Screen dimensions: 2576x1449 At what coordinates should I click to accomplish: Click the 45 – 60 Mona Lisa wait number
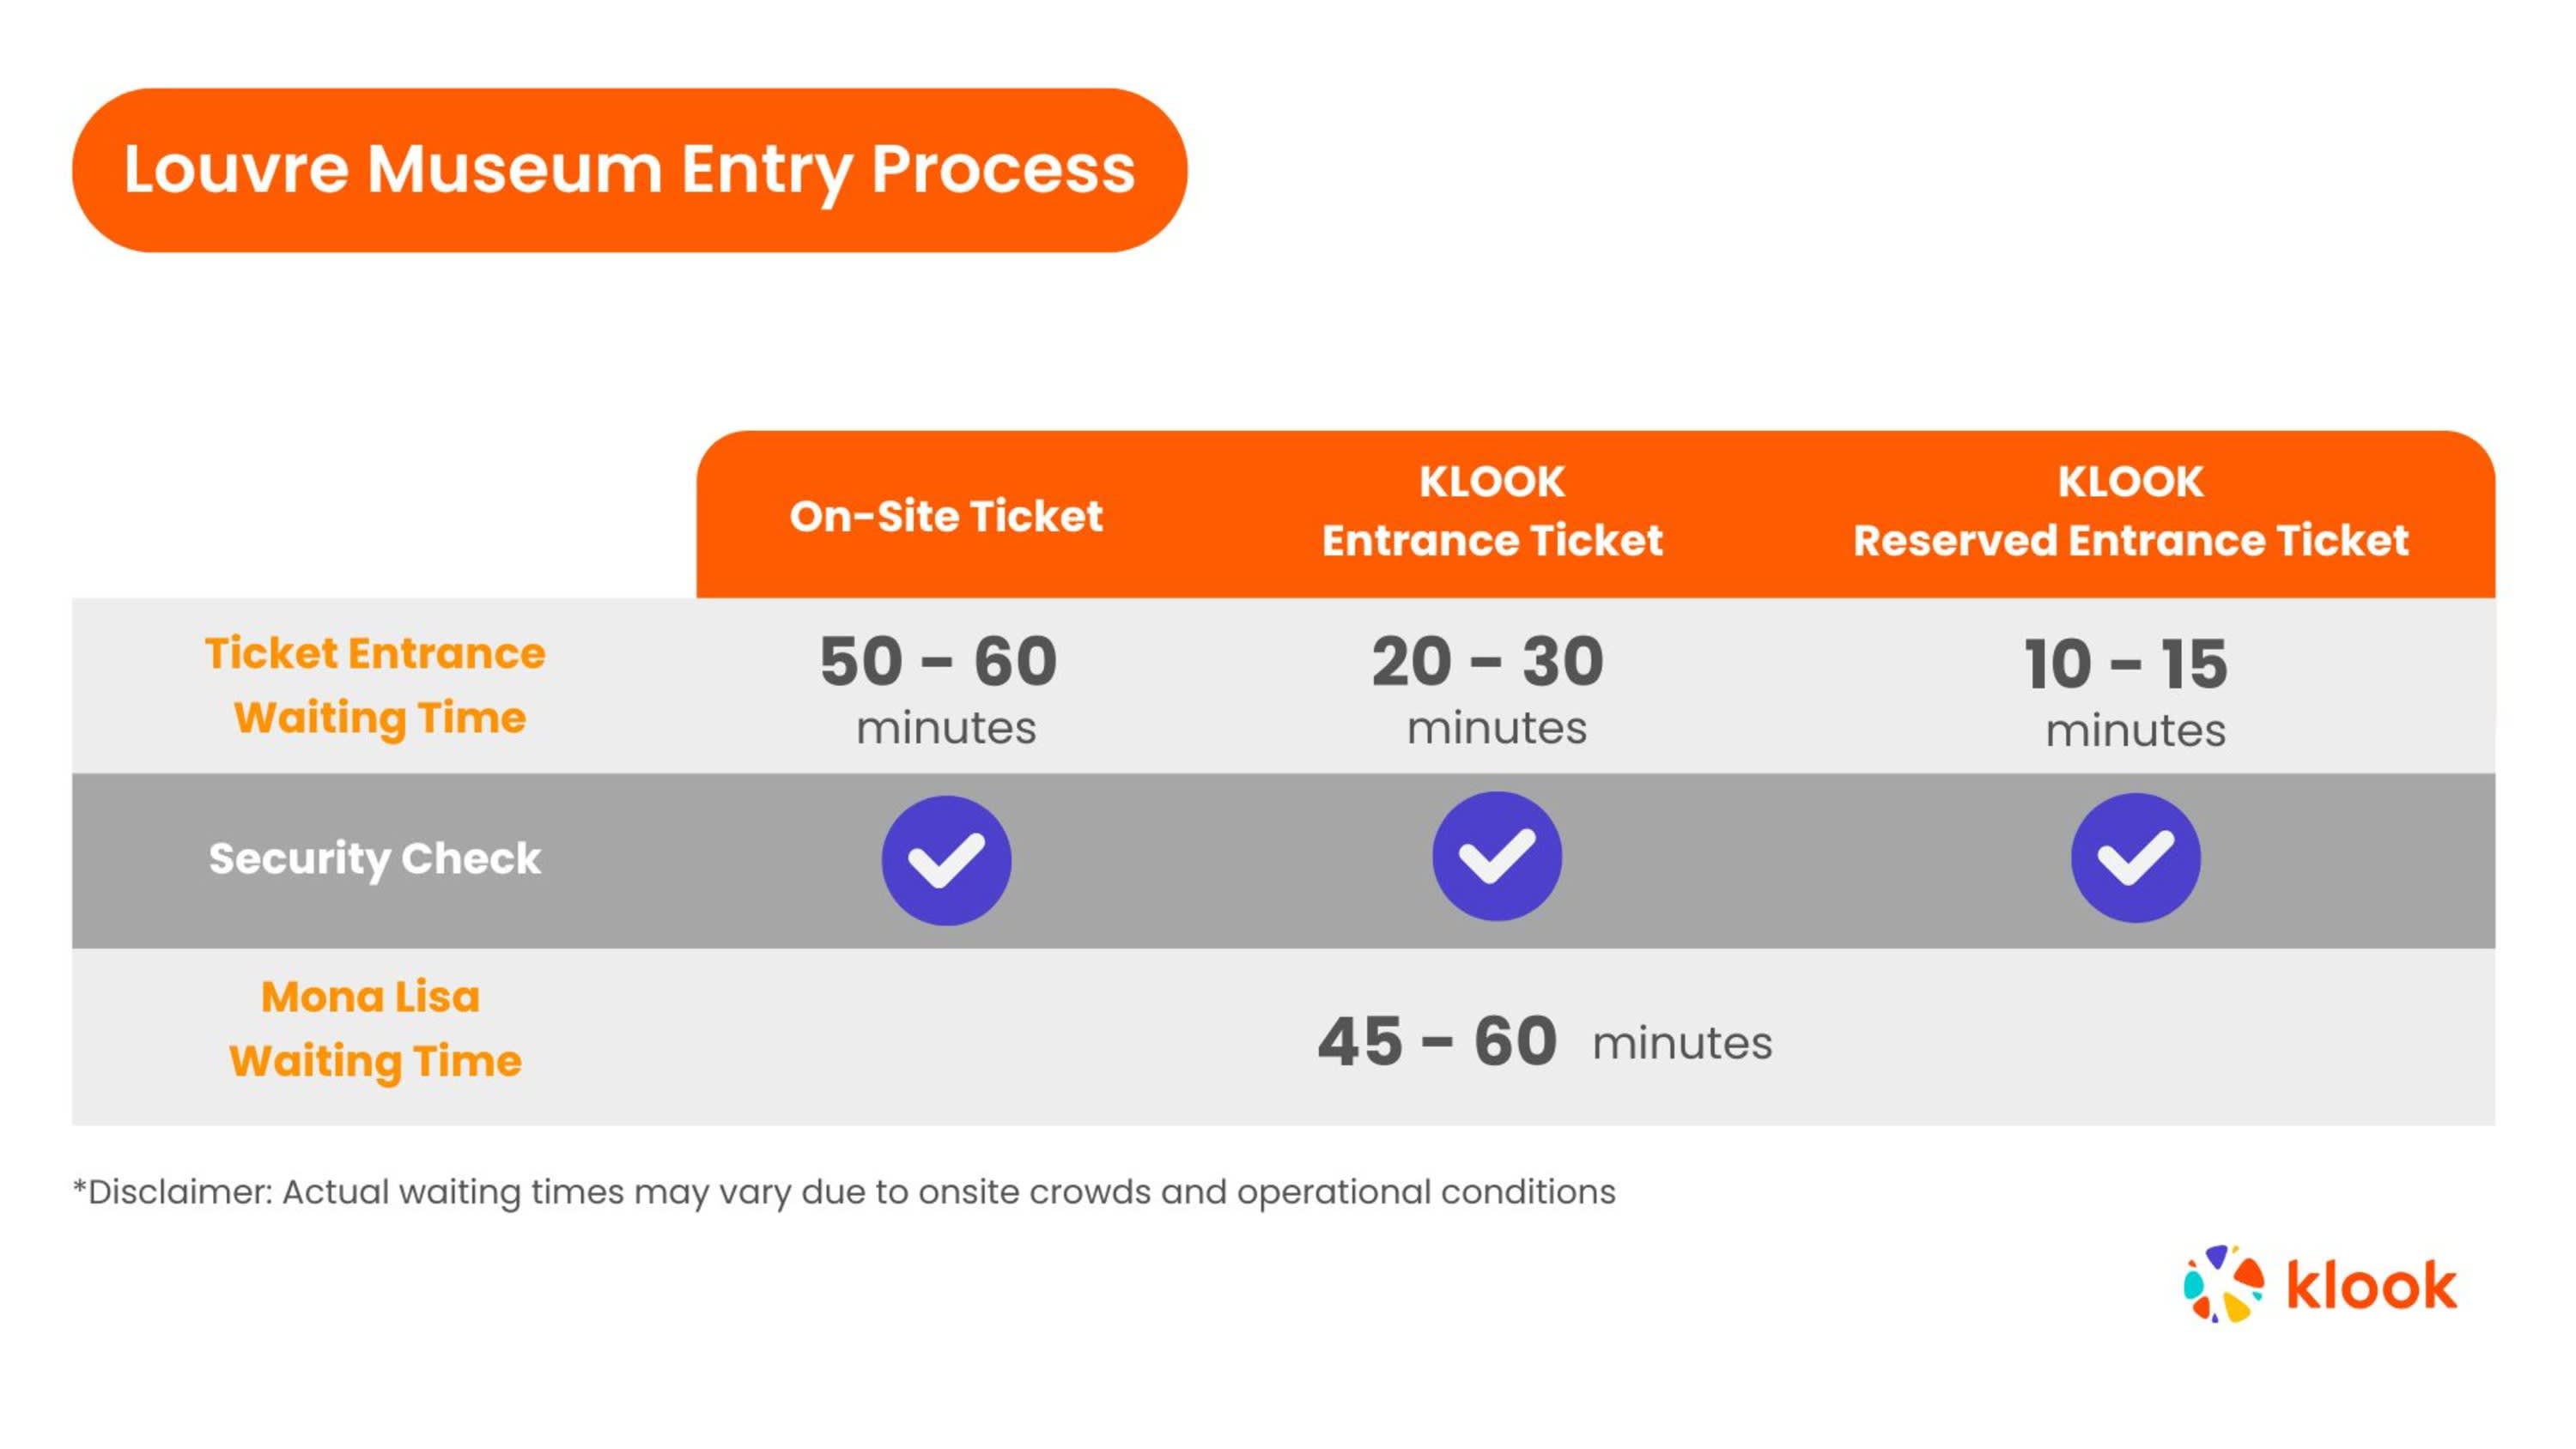coord(1437,1041)
